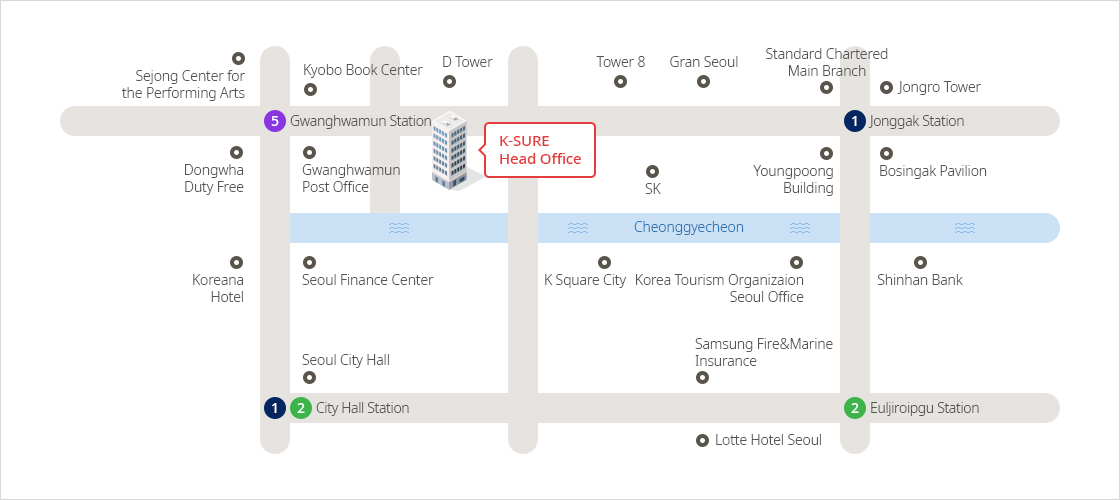This screenshot has width=1120, height=500.
Task: Click the Seoul City Hall text label
Action: pyautogui.click(x=346, y=360)
